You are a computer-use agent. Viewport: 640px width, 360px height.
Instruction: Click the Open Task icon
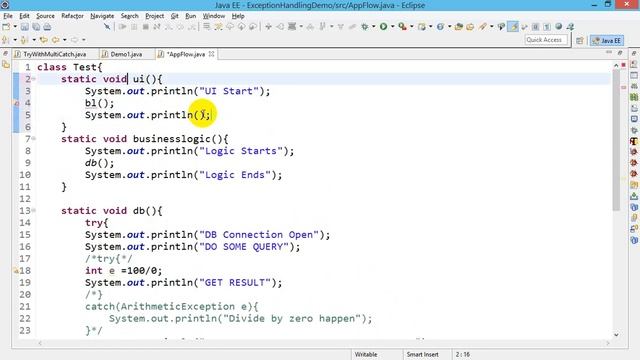(x=470, y=27)
